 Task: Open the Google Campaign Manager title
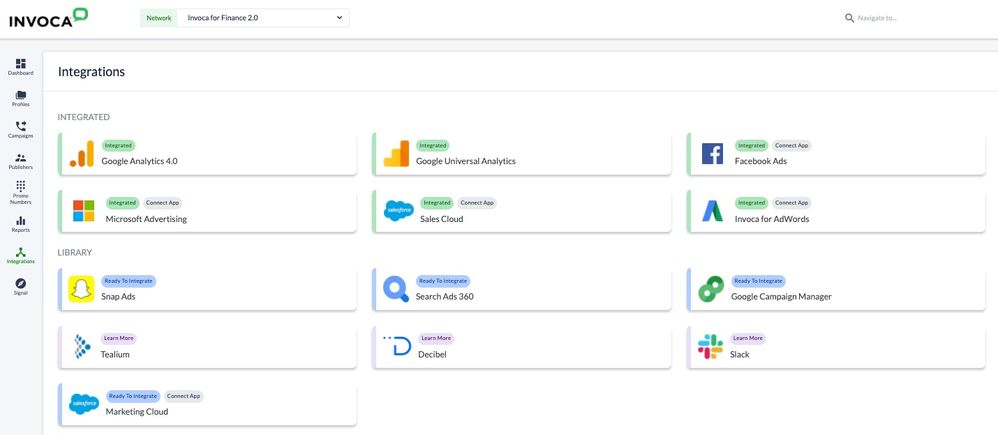pyautogui.click(x=782, y=297)
